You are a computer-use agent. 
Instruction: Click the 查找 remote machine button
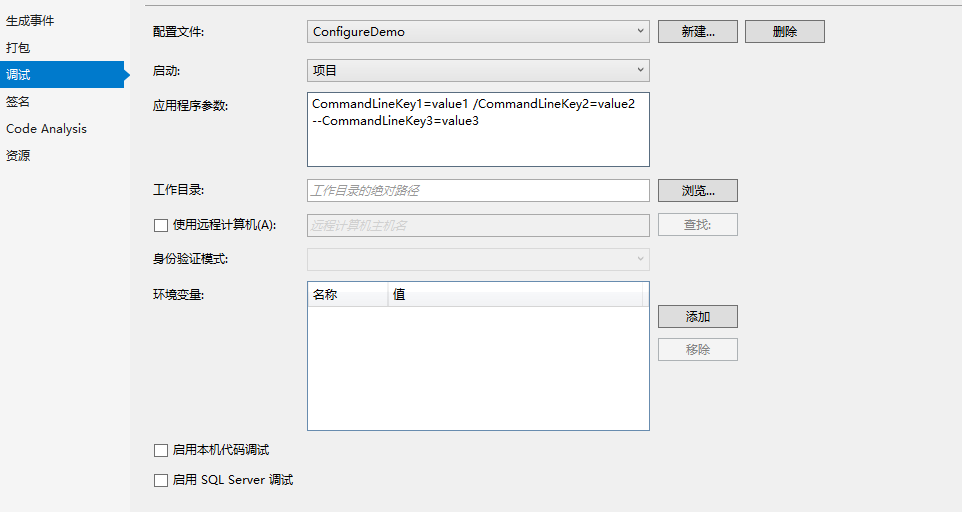(x=698, y=225)
